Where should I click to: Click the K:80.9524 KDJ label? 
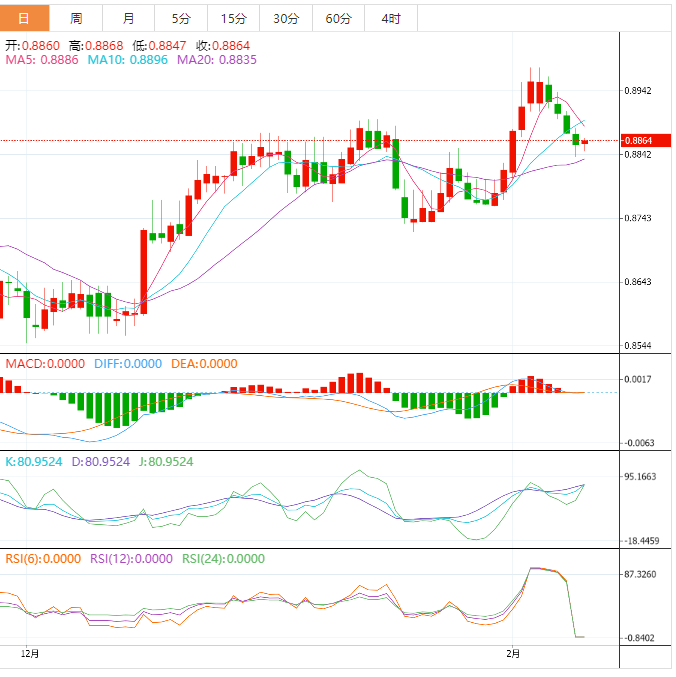(x=35, y=462)
